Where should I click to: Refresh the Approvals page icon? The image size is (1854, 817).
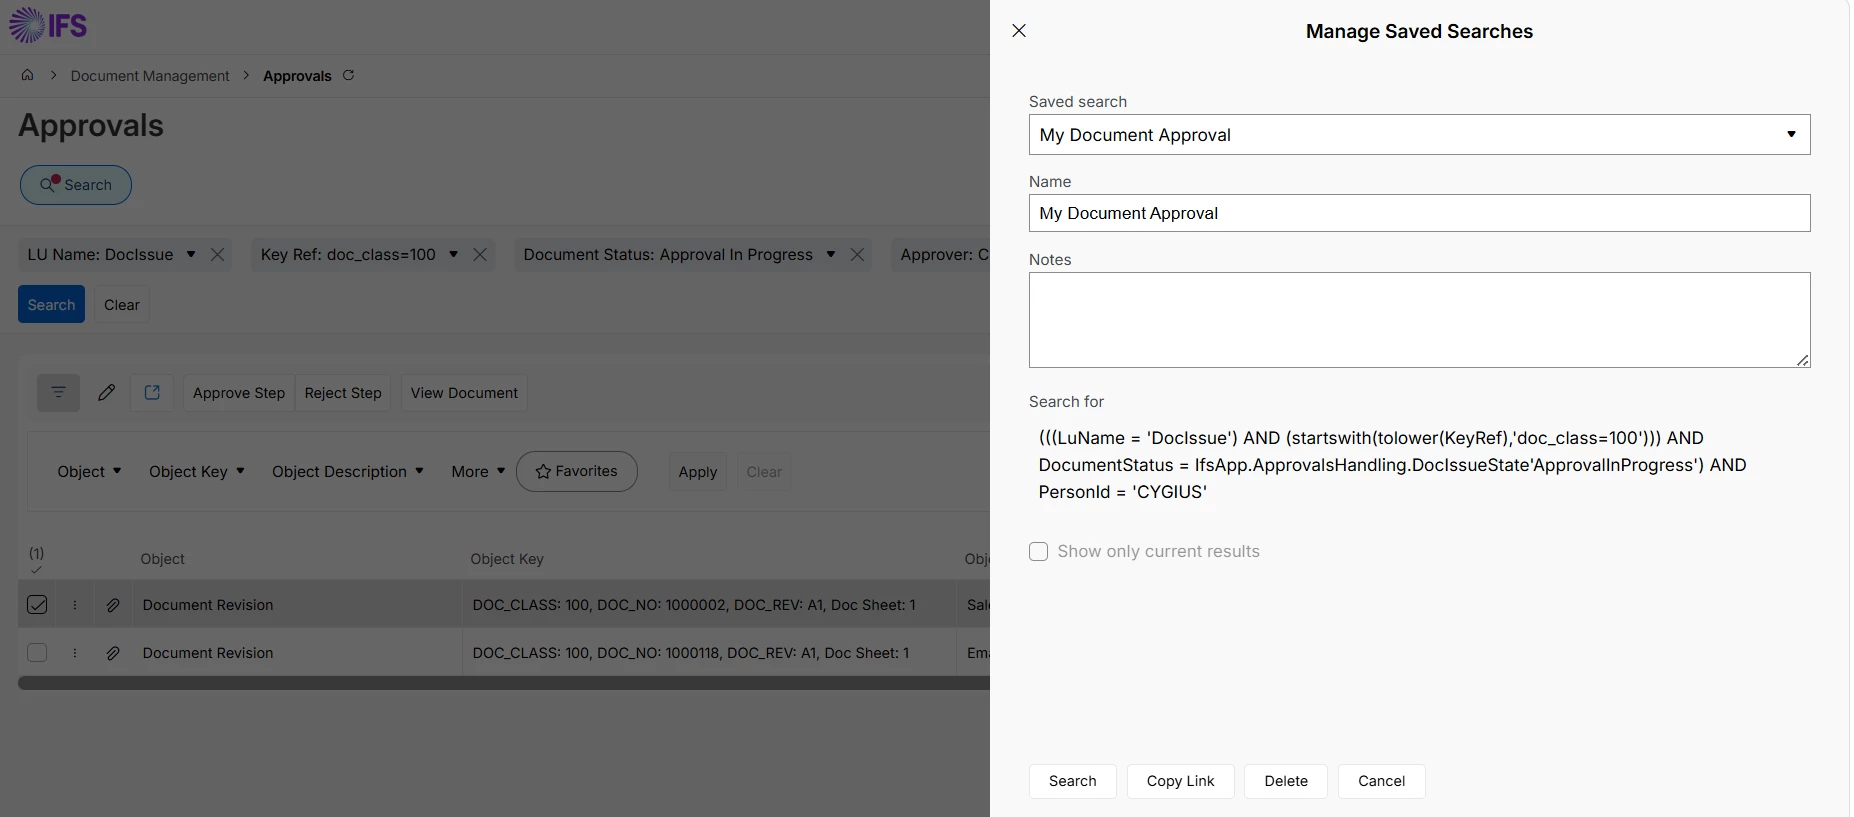348,75
